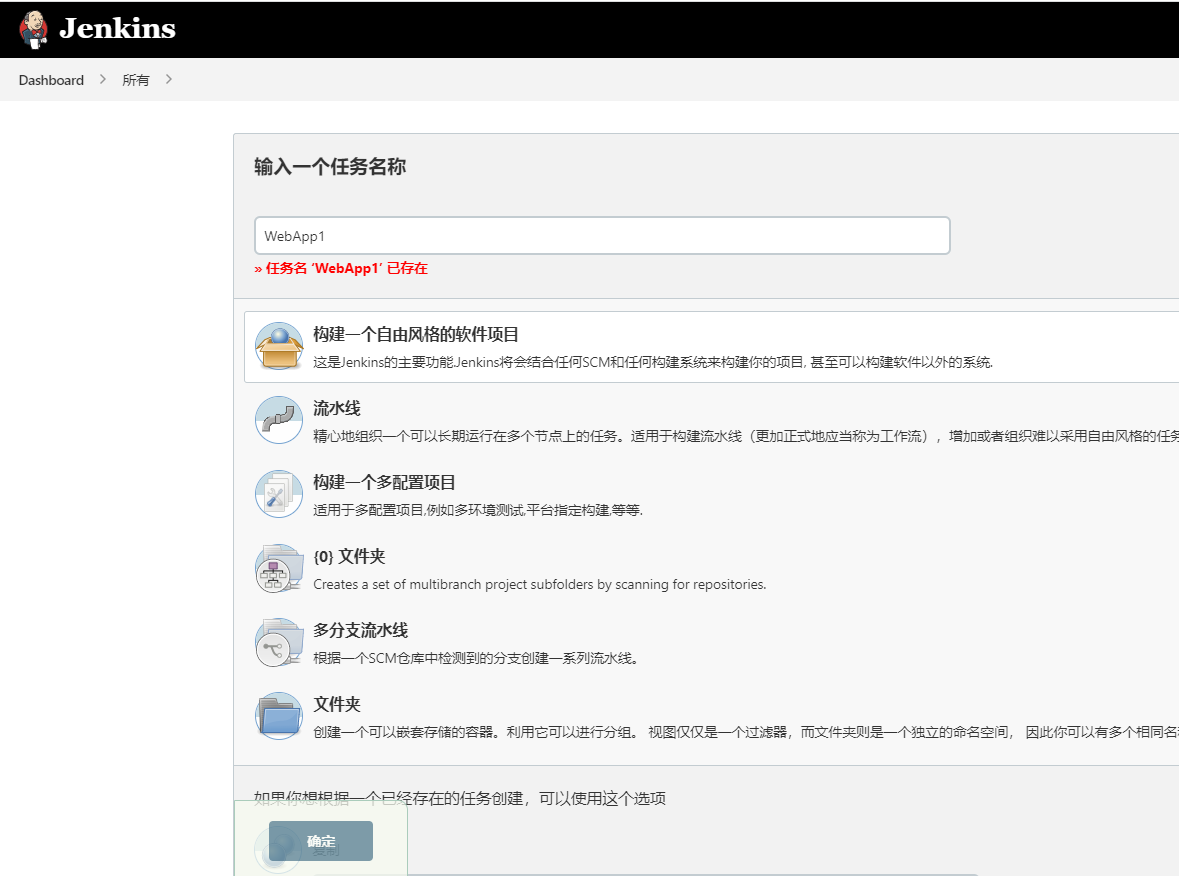Screen dimensions: 1179x876
Task: Click the pipeline description starting 精心地组织
Action: (746, 436)
